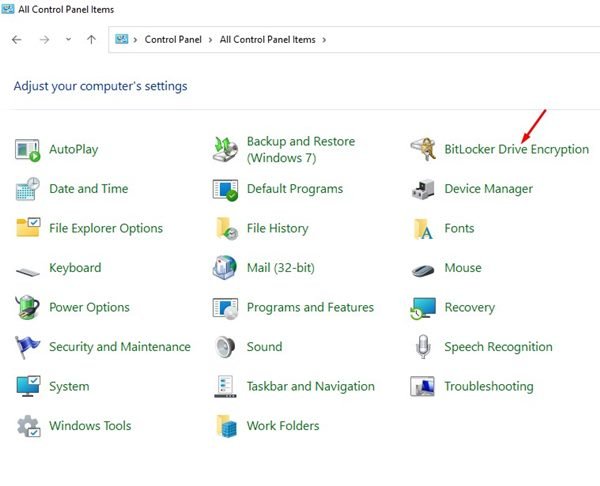Click the BitLocker key icon
The width and height of the screenshot is (600, 486).
(423, 149)
